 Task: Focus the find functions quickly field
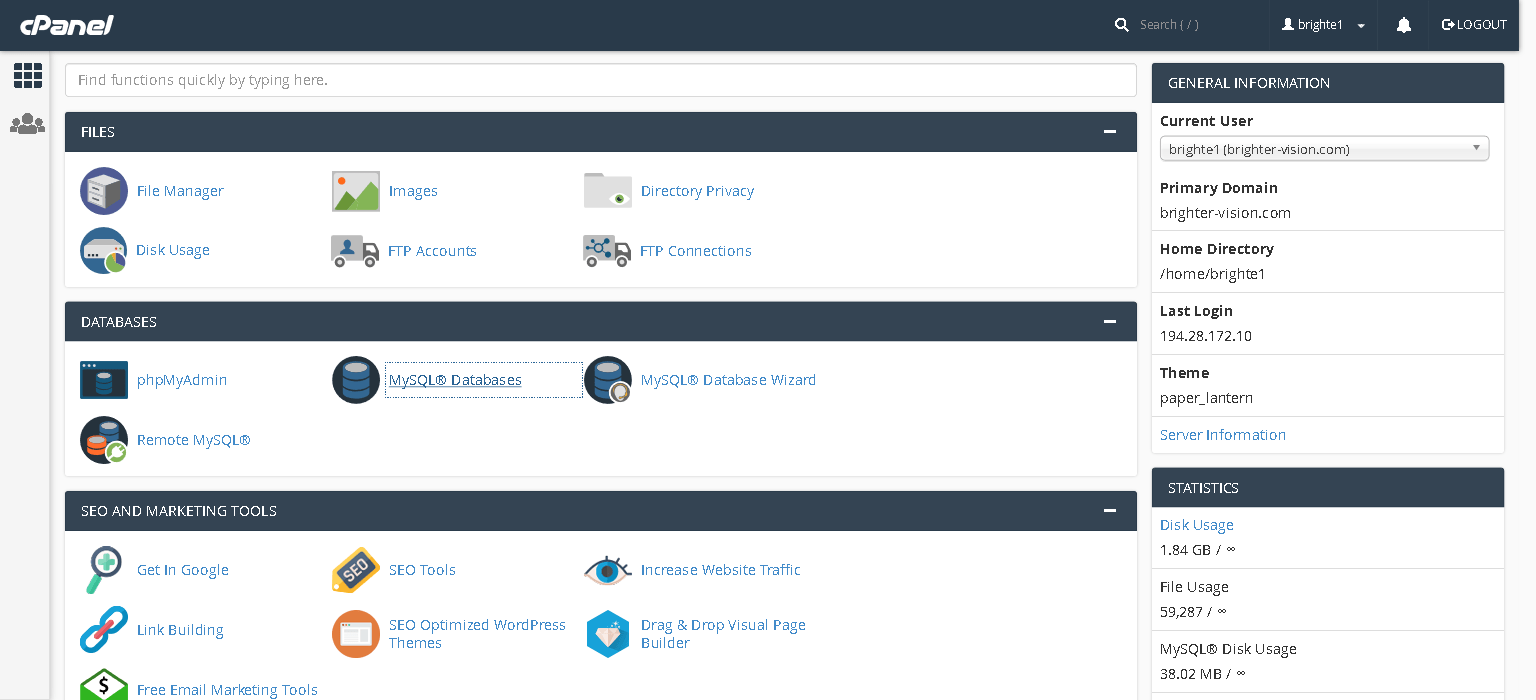[x=601, y=80]
